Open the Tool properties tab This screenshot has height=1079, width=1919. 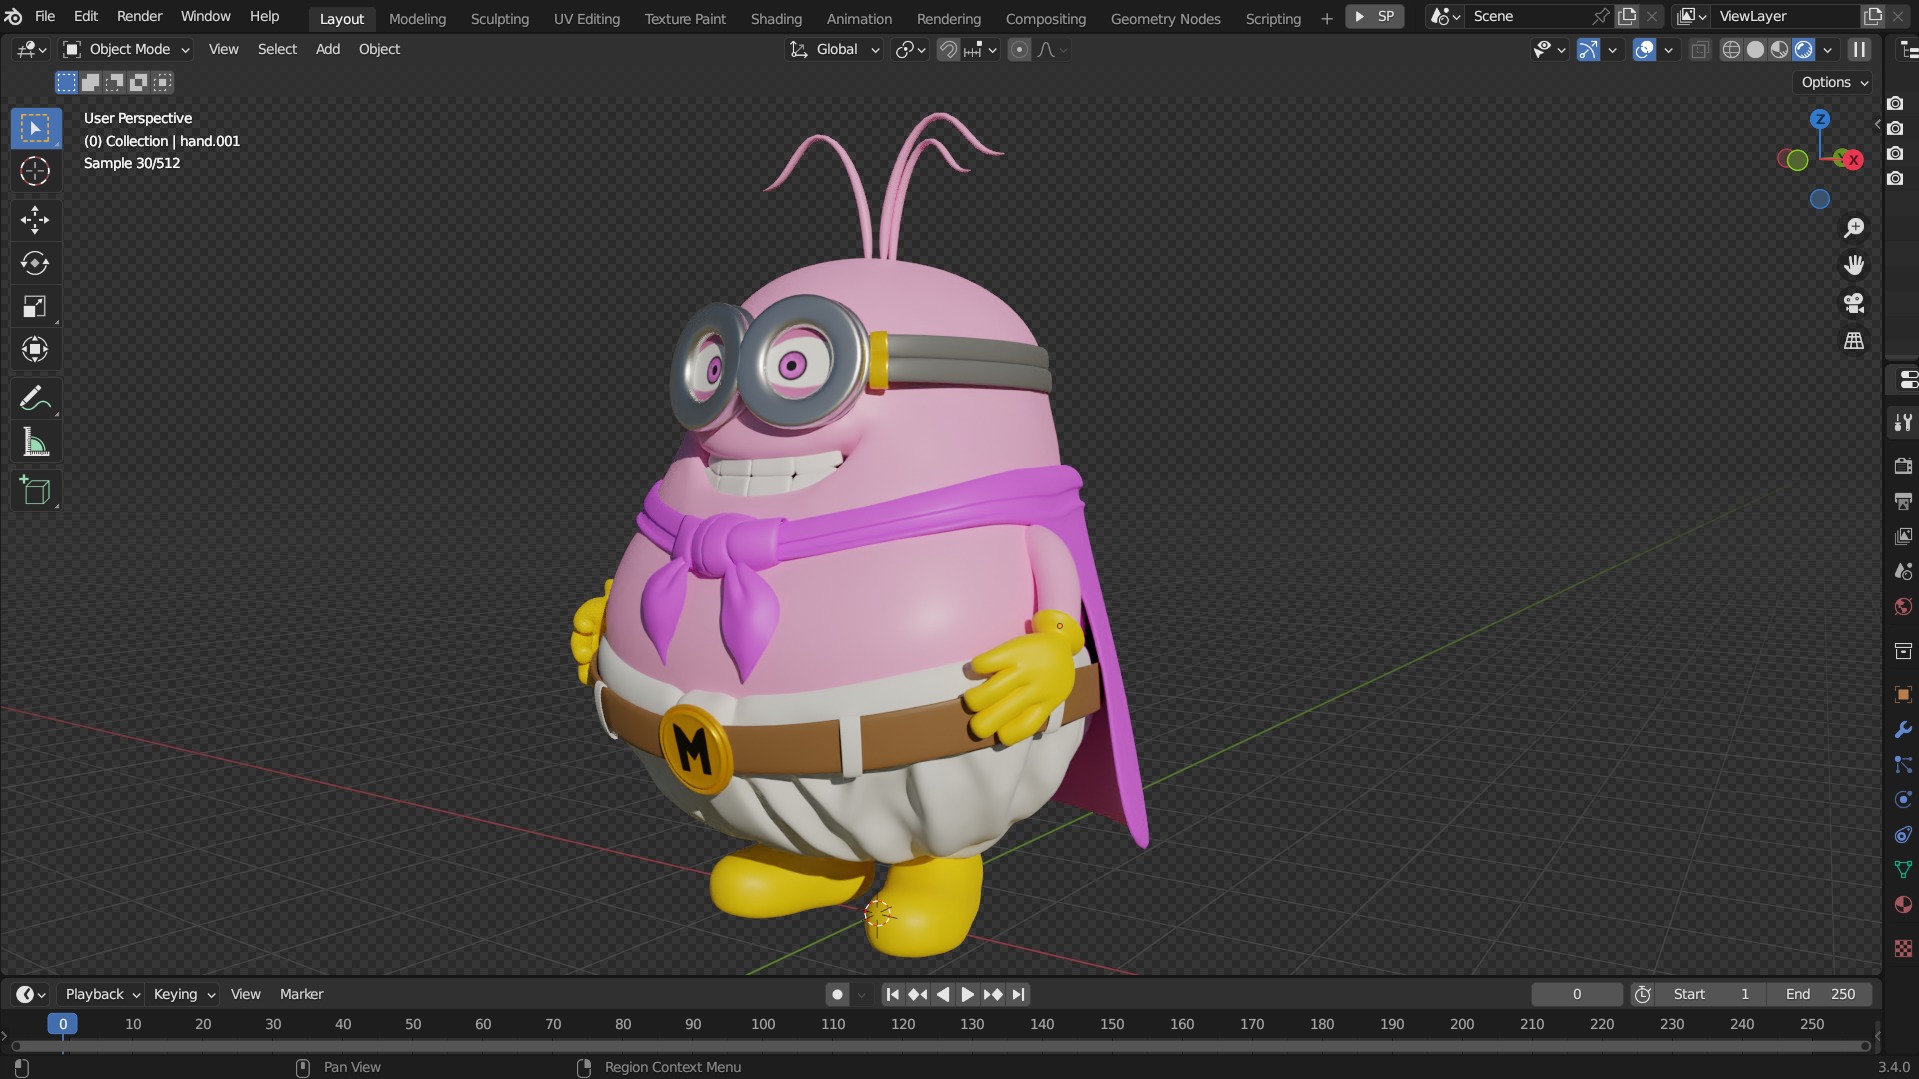point(1903,423)
